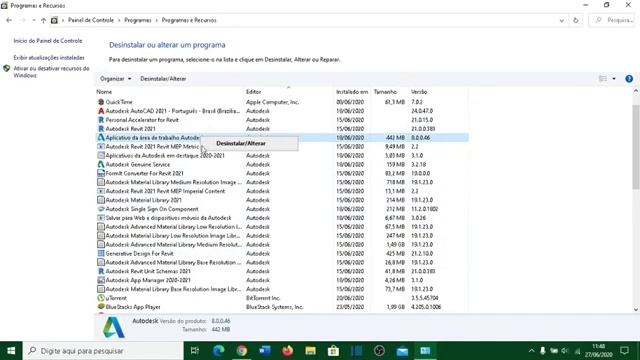Open the recent locations dropdown arrow

tap(34, 20)
